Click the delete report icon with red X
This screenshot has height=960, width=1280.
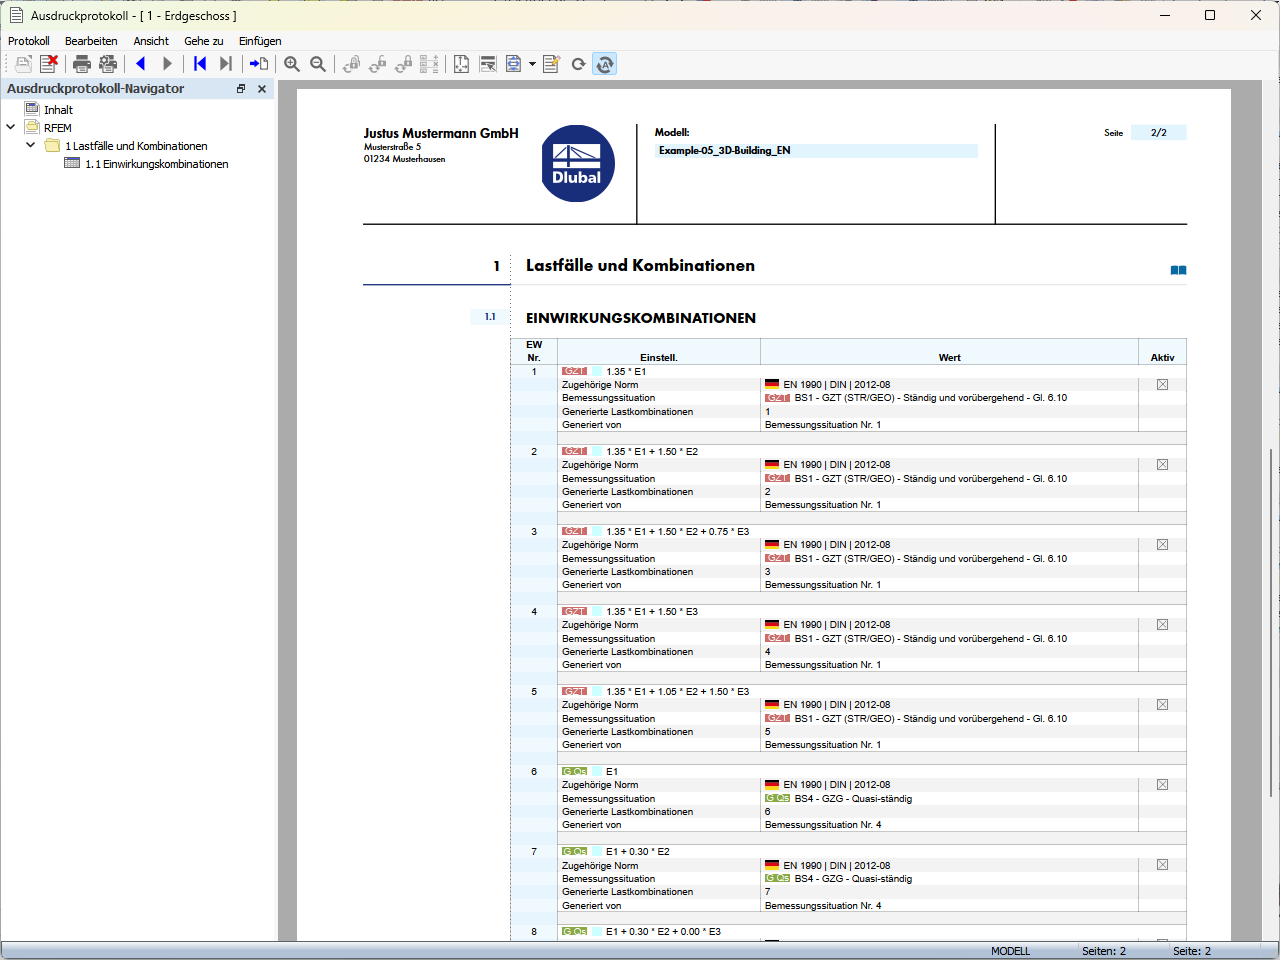49,64
